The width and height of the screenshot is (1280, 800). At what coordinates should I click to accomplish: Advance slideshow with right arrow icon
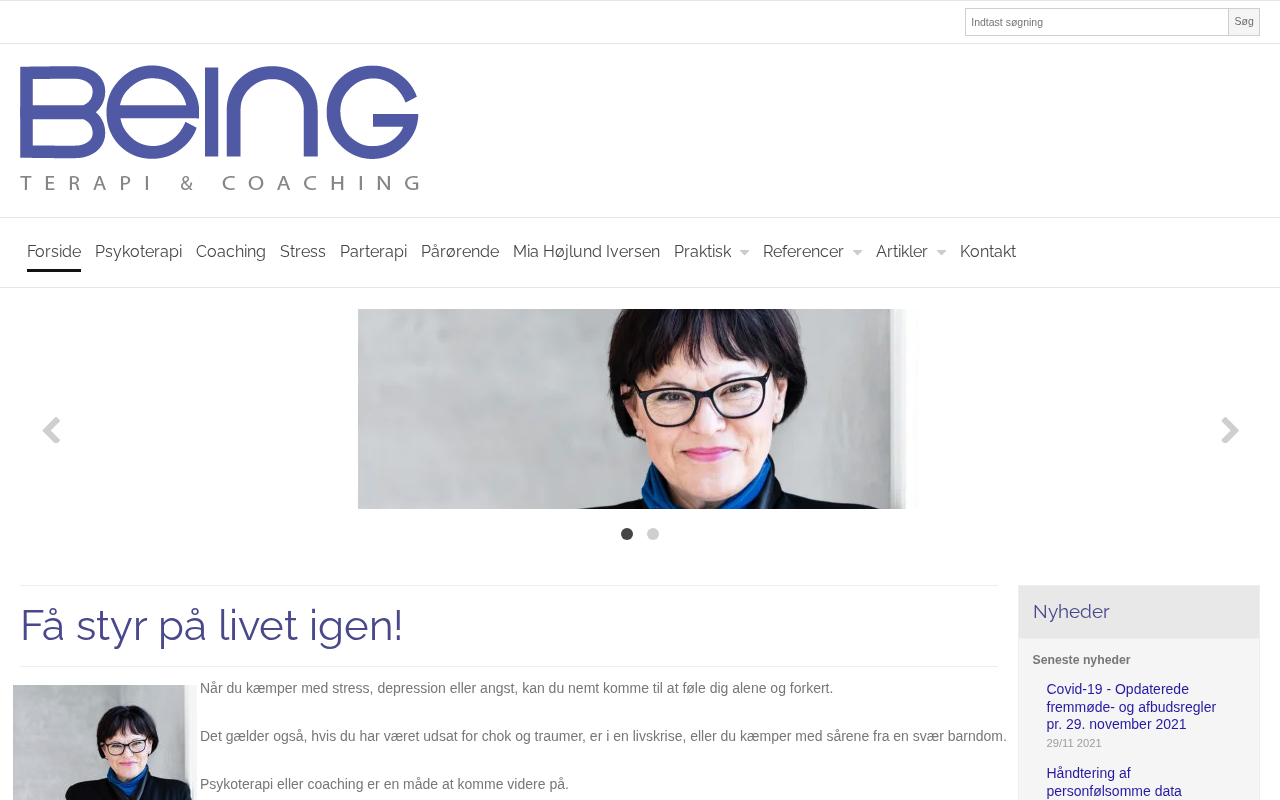[x=1230, y=431]
